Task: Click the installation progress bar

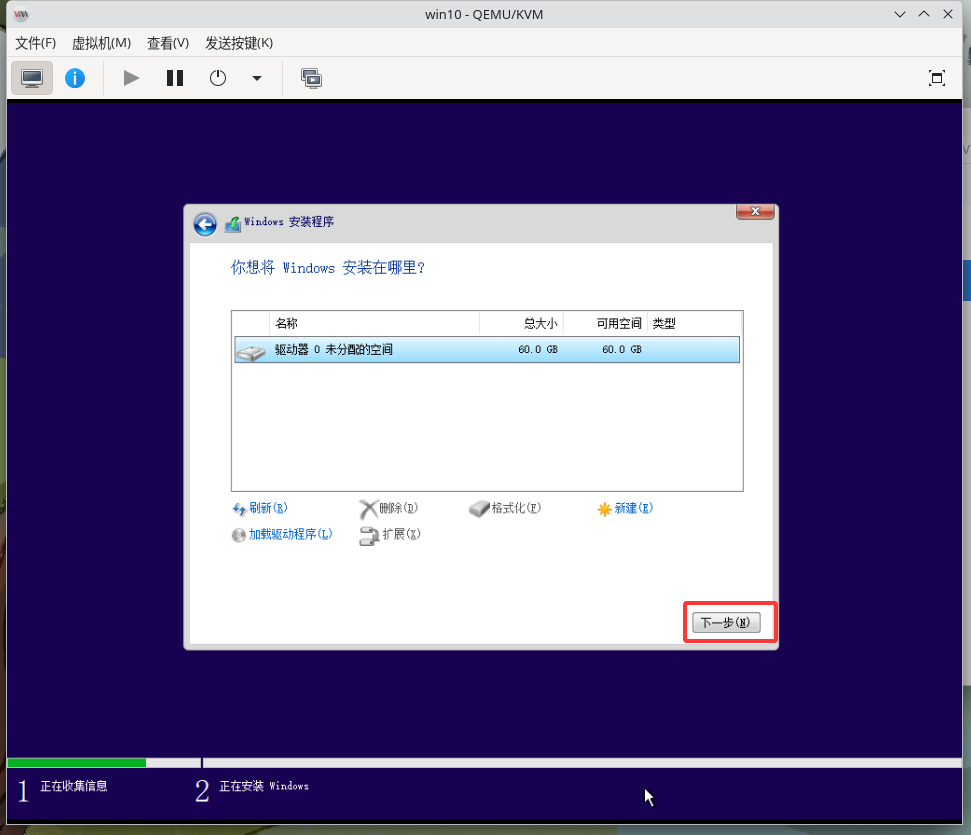Action: coord(484,763)
